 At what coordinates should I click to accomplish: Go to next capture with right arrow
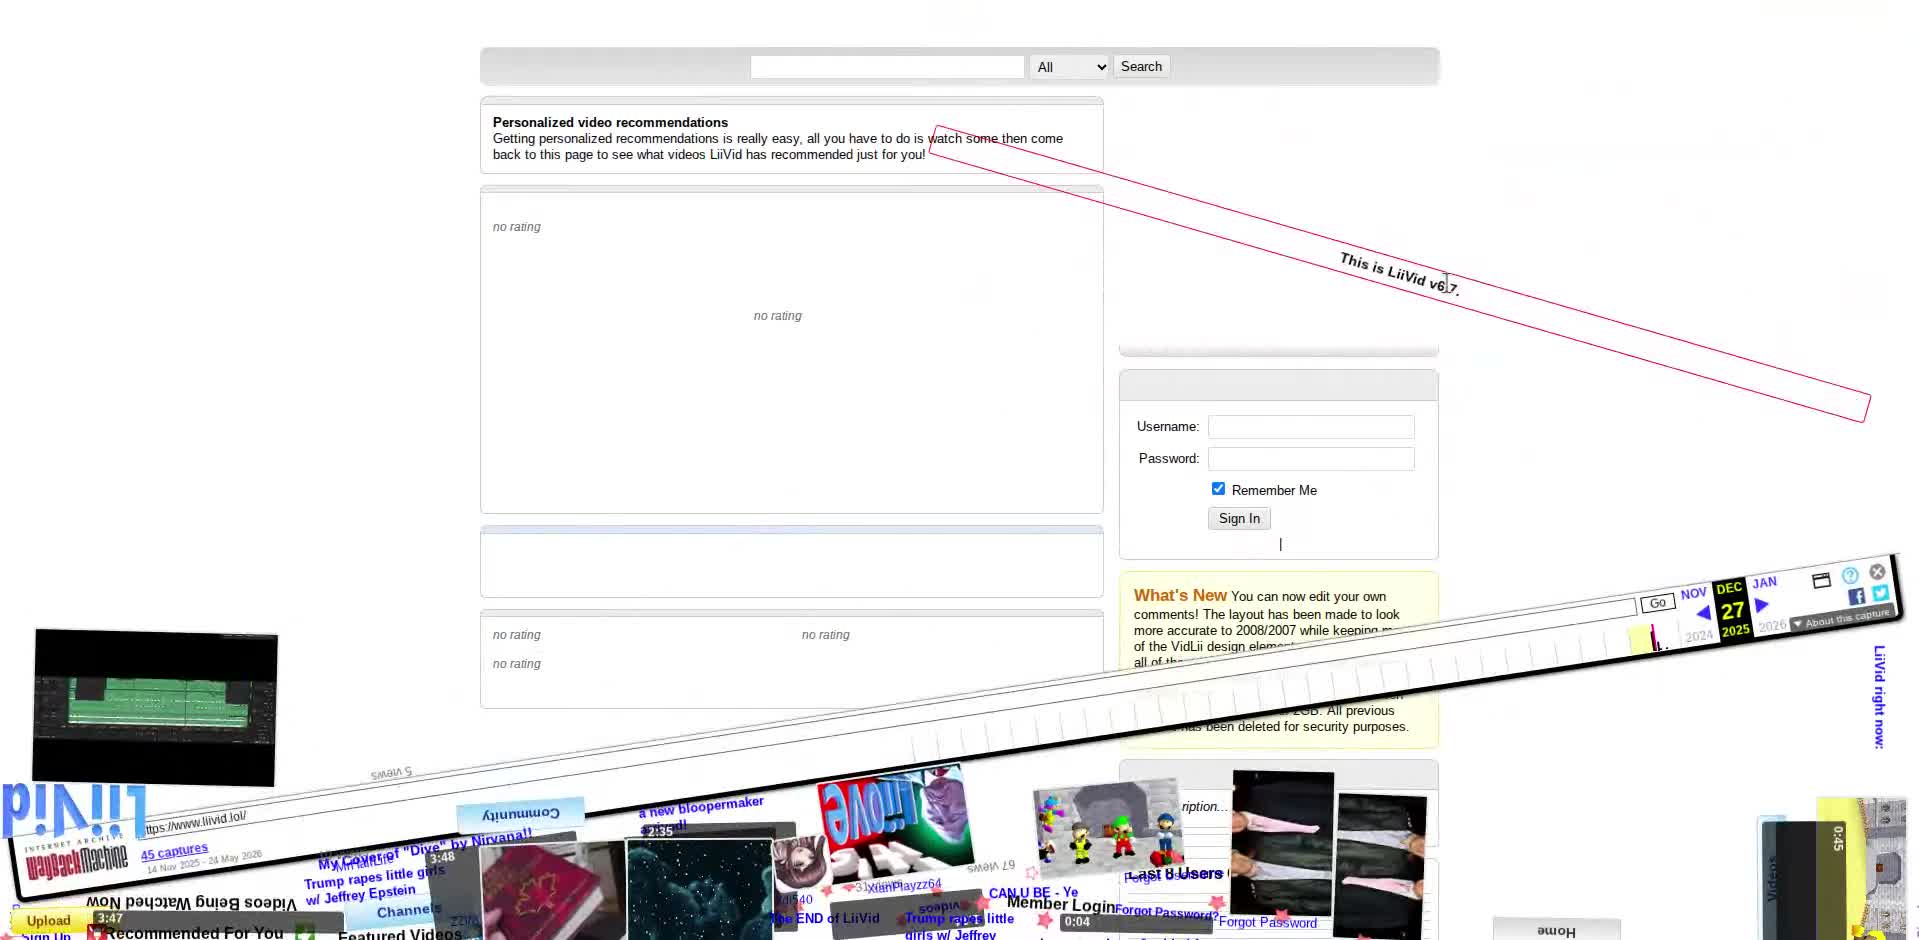1762,605
